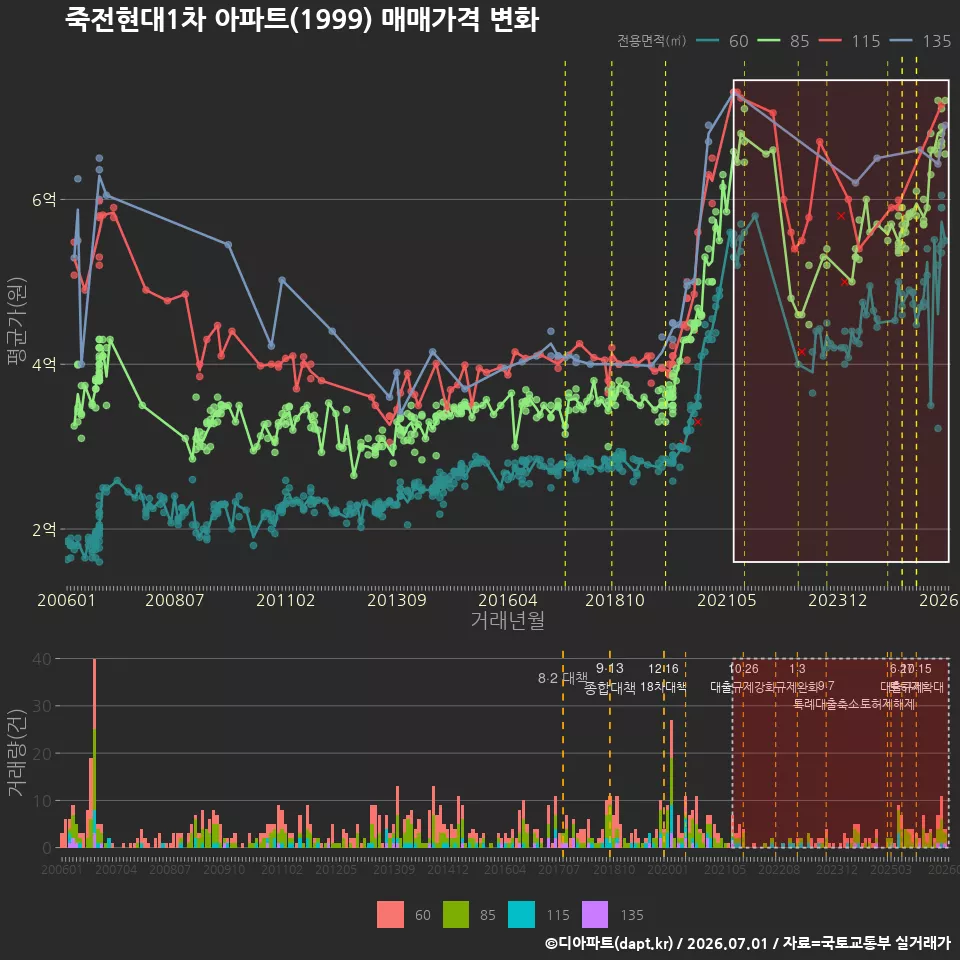Screen dimensions: 960x960
Task: Click the 85 green line legend entry
Action: (x=784, y=41)
